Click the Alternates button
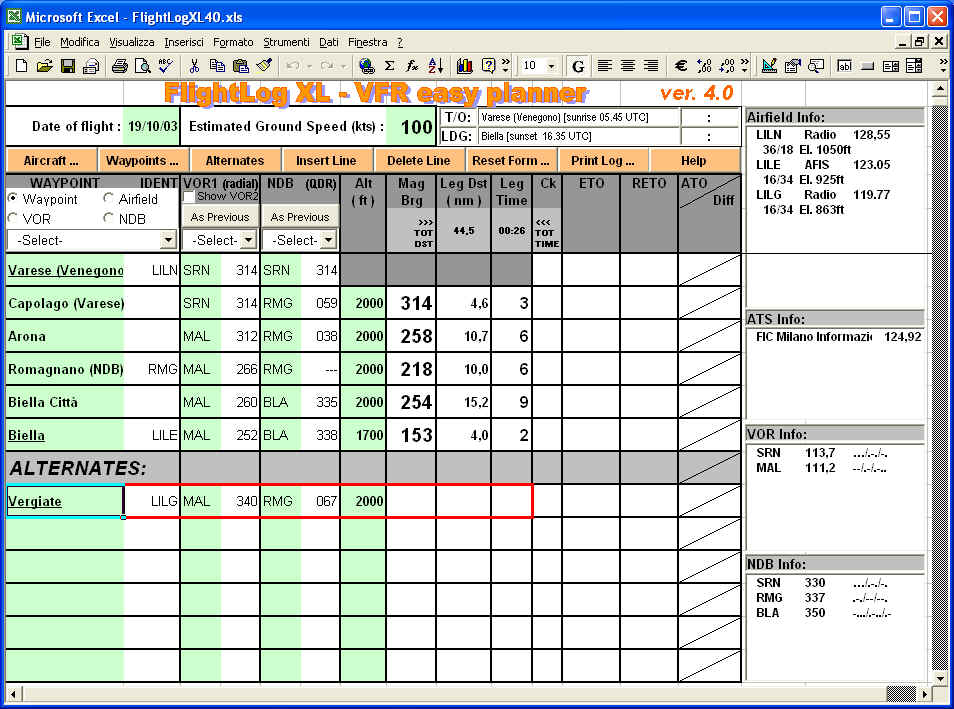Screen dimensions: 954x709 coord(235,161)
